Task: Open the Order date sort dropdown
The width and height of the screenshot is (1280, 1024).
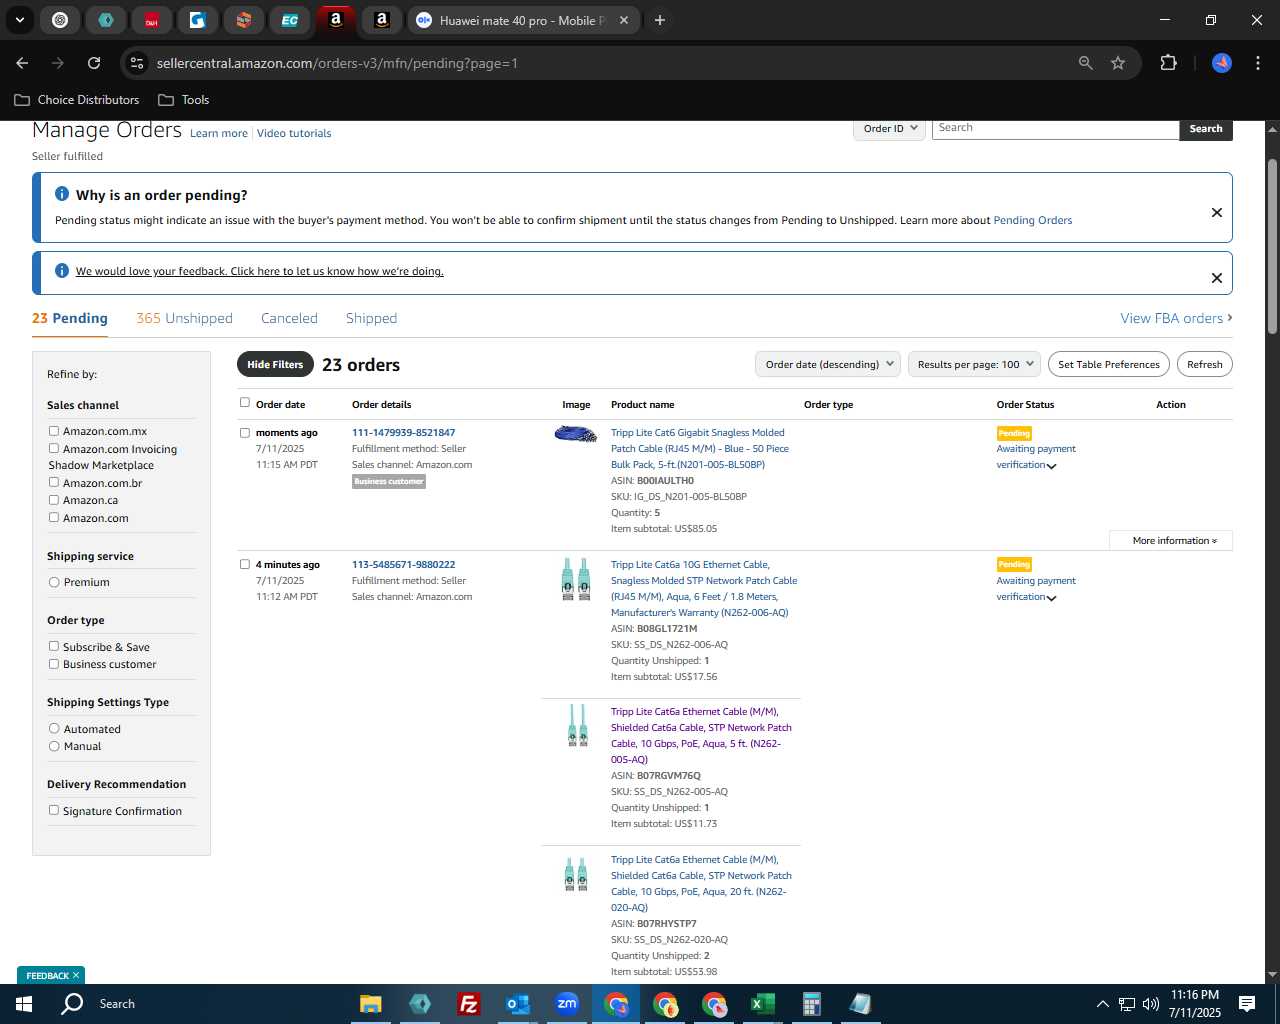Action: (828, 365)
